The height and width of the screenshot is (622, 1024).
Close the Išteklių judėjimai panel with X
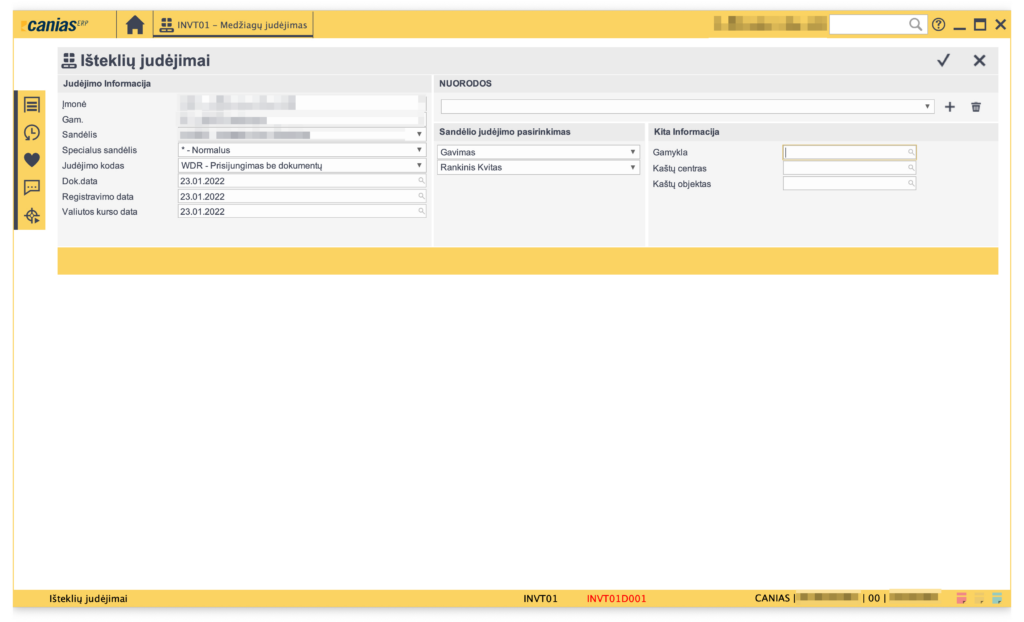[979, 61]
